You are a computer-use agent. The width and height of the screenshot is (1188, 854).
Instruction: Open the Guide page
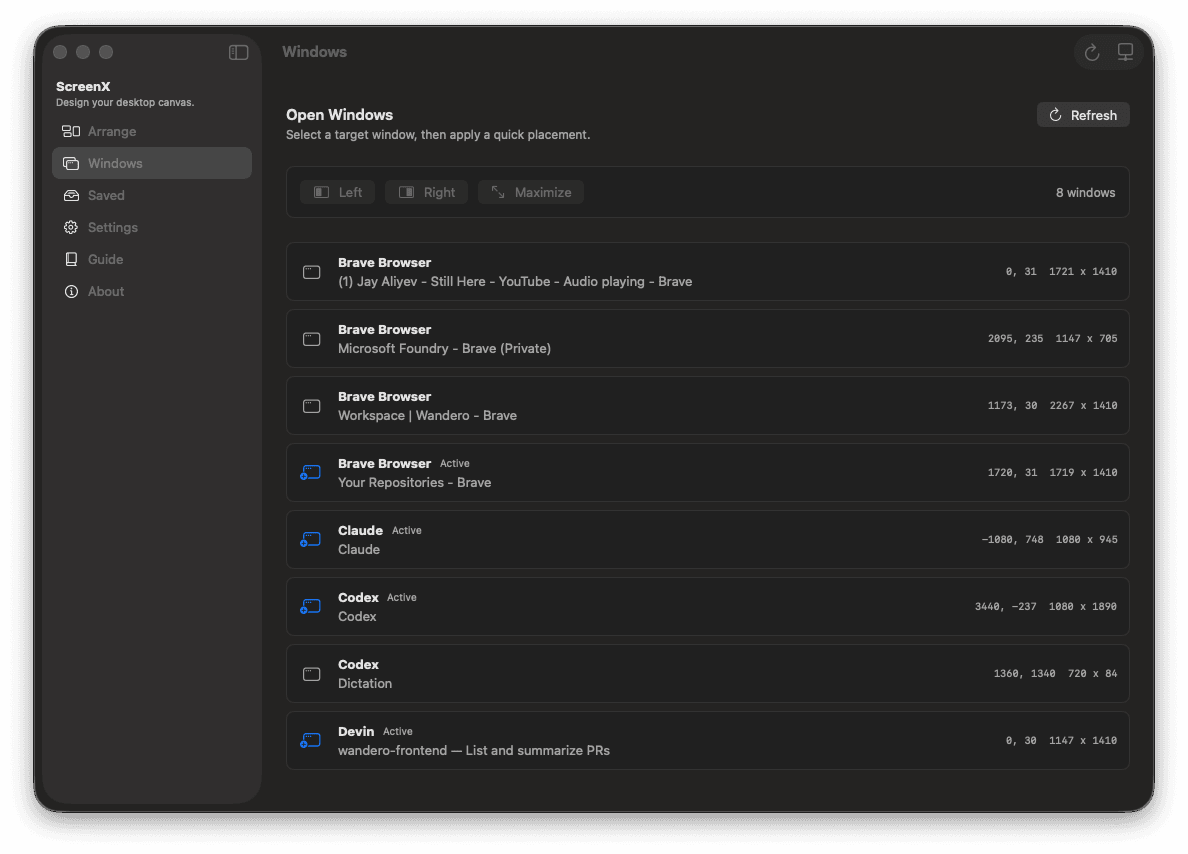(x=152, y=259)
